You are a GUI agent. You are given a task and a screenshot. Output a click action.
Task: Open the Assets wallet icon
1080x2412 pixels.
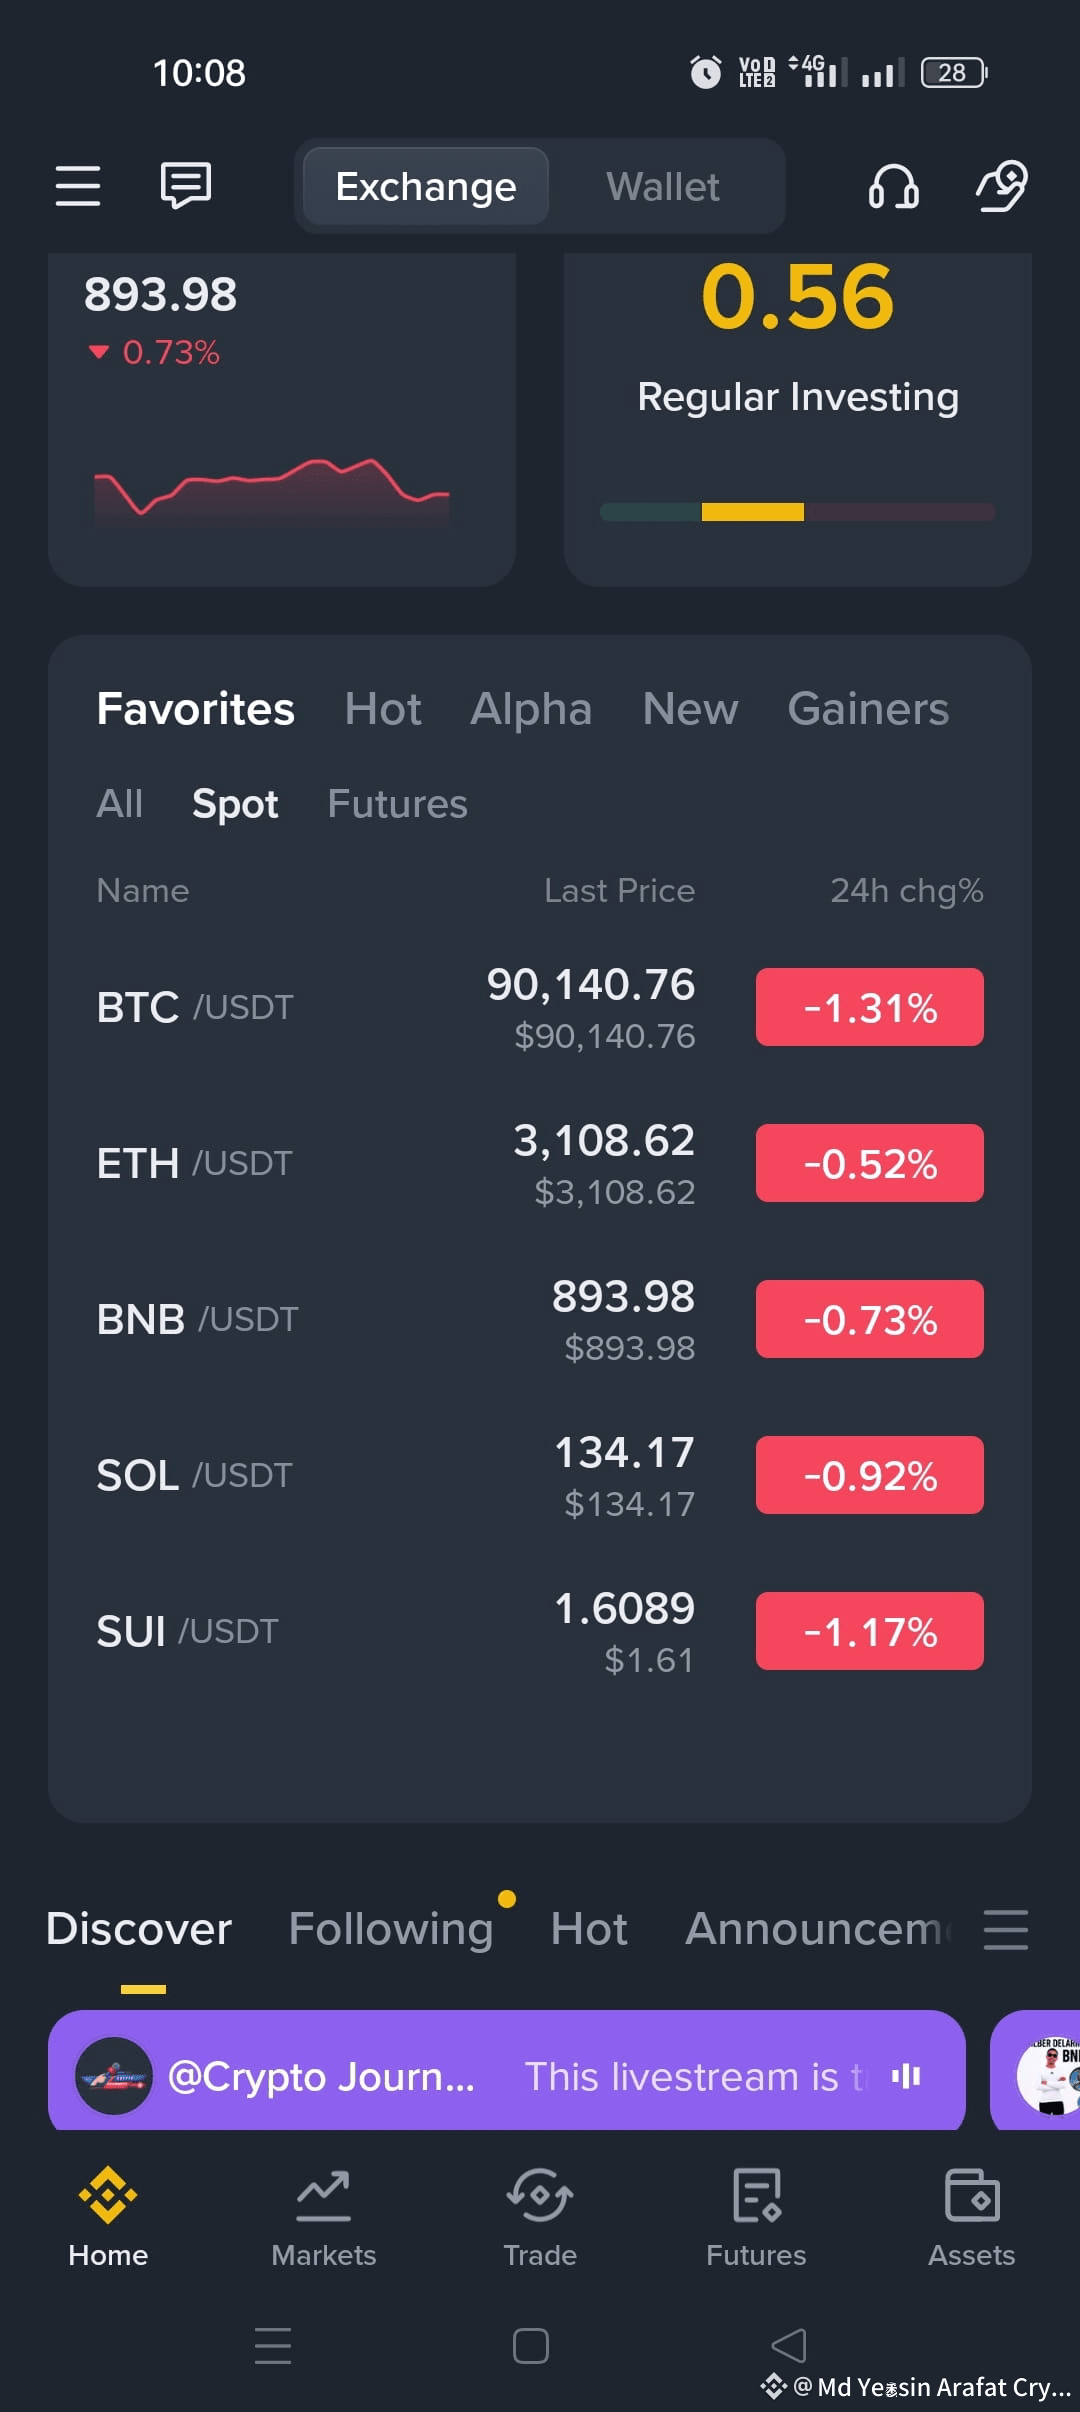tap(972, 2195)
